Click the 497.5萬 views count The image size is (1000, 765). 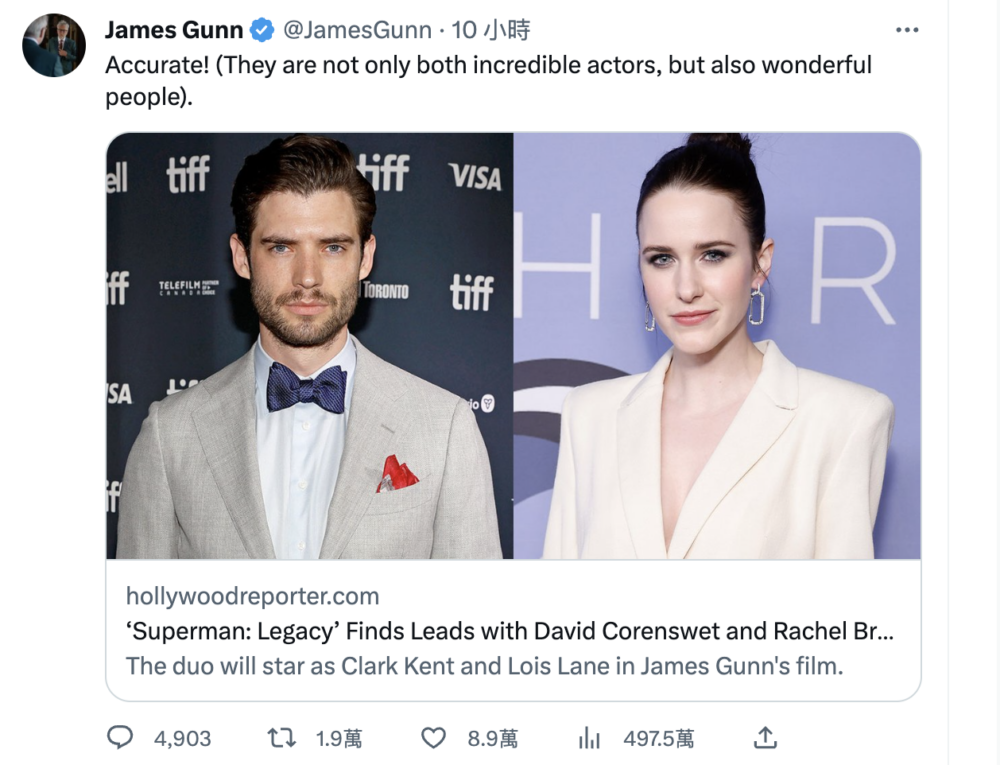[658, 739]
